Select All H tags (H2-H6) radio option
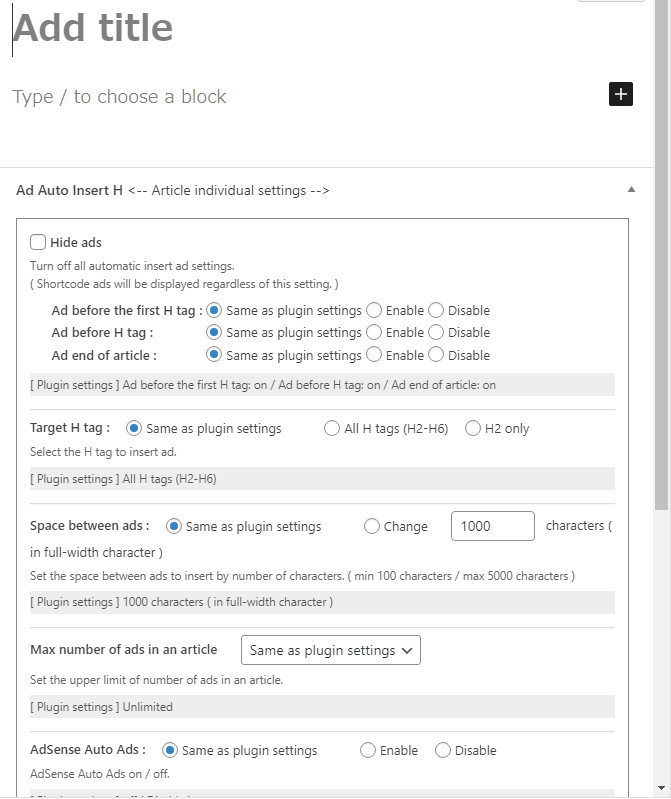Image resolution: width=671 pixels, height=799 pixels. point(332,428)
